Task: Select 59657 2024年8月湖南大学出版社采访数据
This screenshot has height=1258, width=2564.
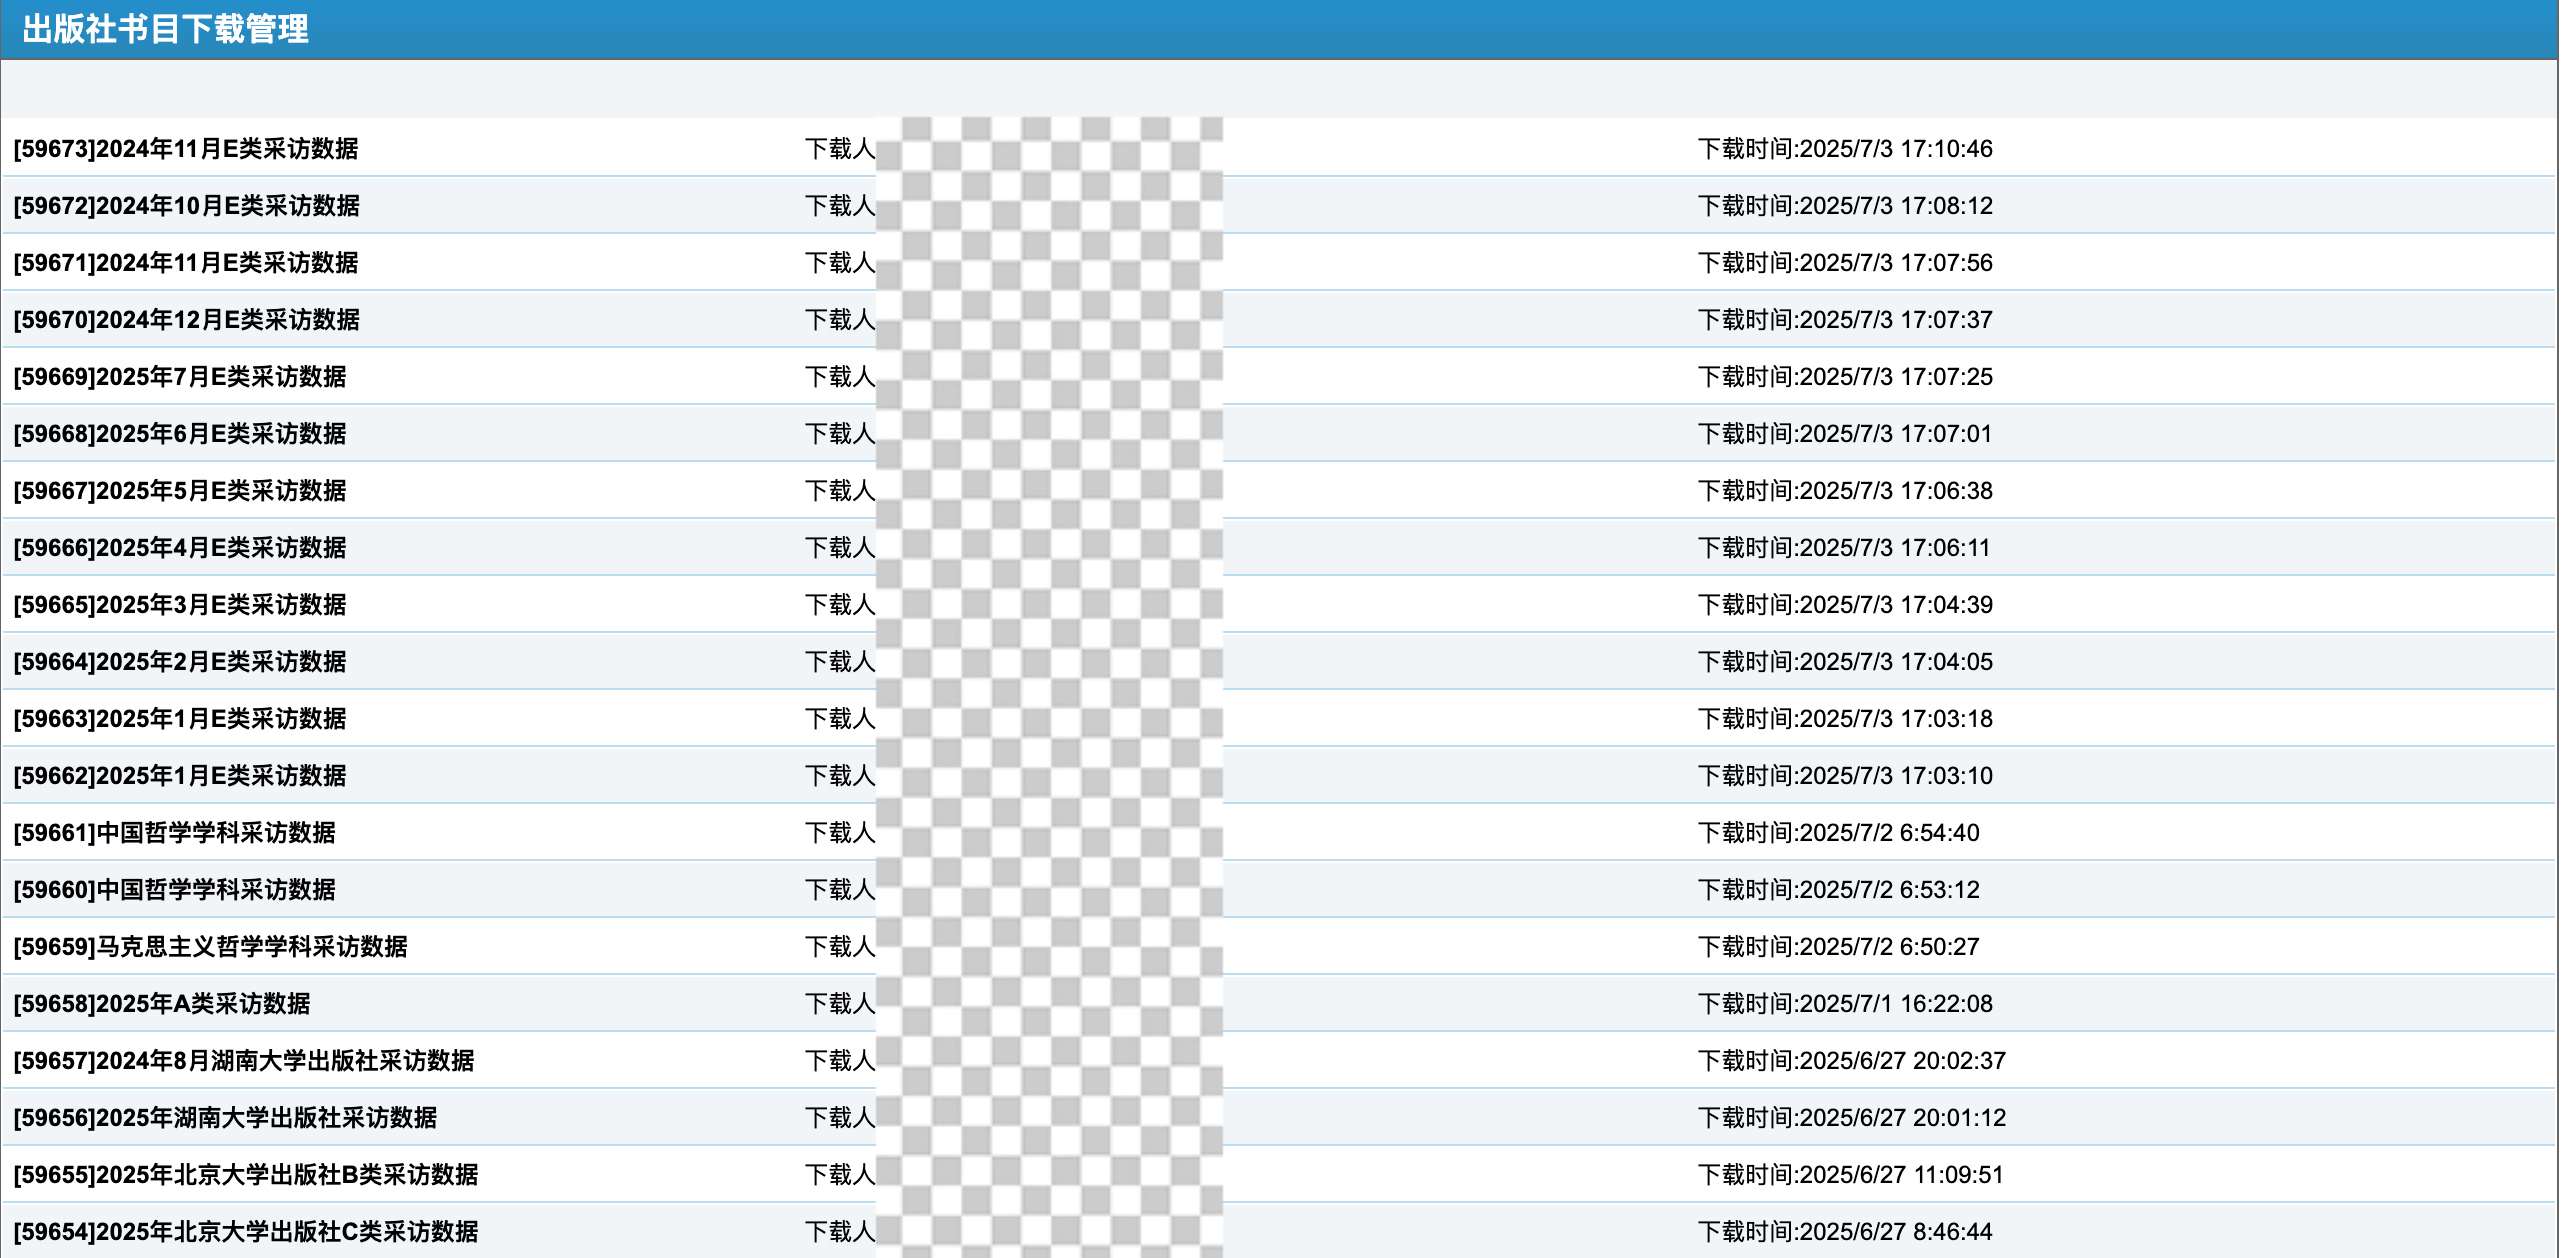Action: click(x=244, y=1061)
